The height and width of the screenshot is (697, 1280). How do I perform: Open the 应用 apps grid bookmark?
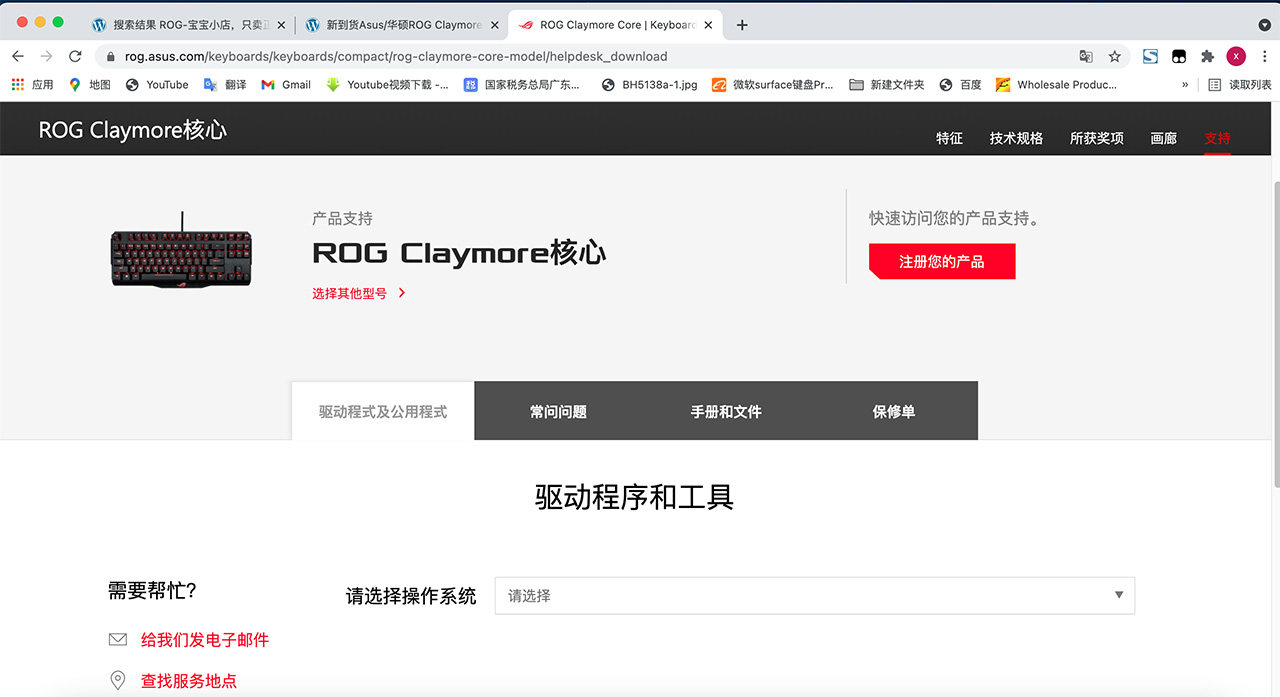point(32,85)
